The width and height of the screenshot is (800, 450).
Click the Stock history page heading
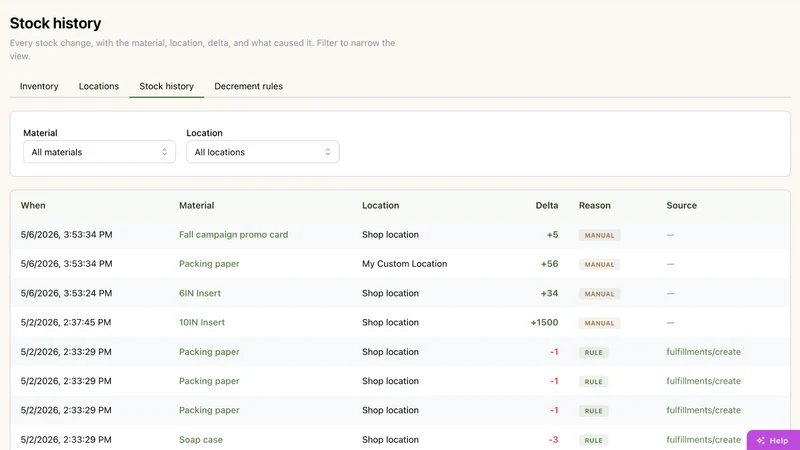(x=55, y=23)
